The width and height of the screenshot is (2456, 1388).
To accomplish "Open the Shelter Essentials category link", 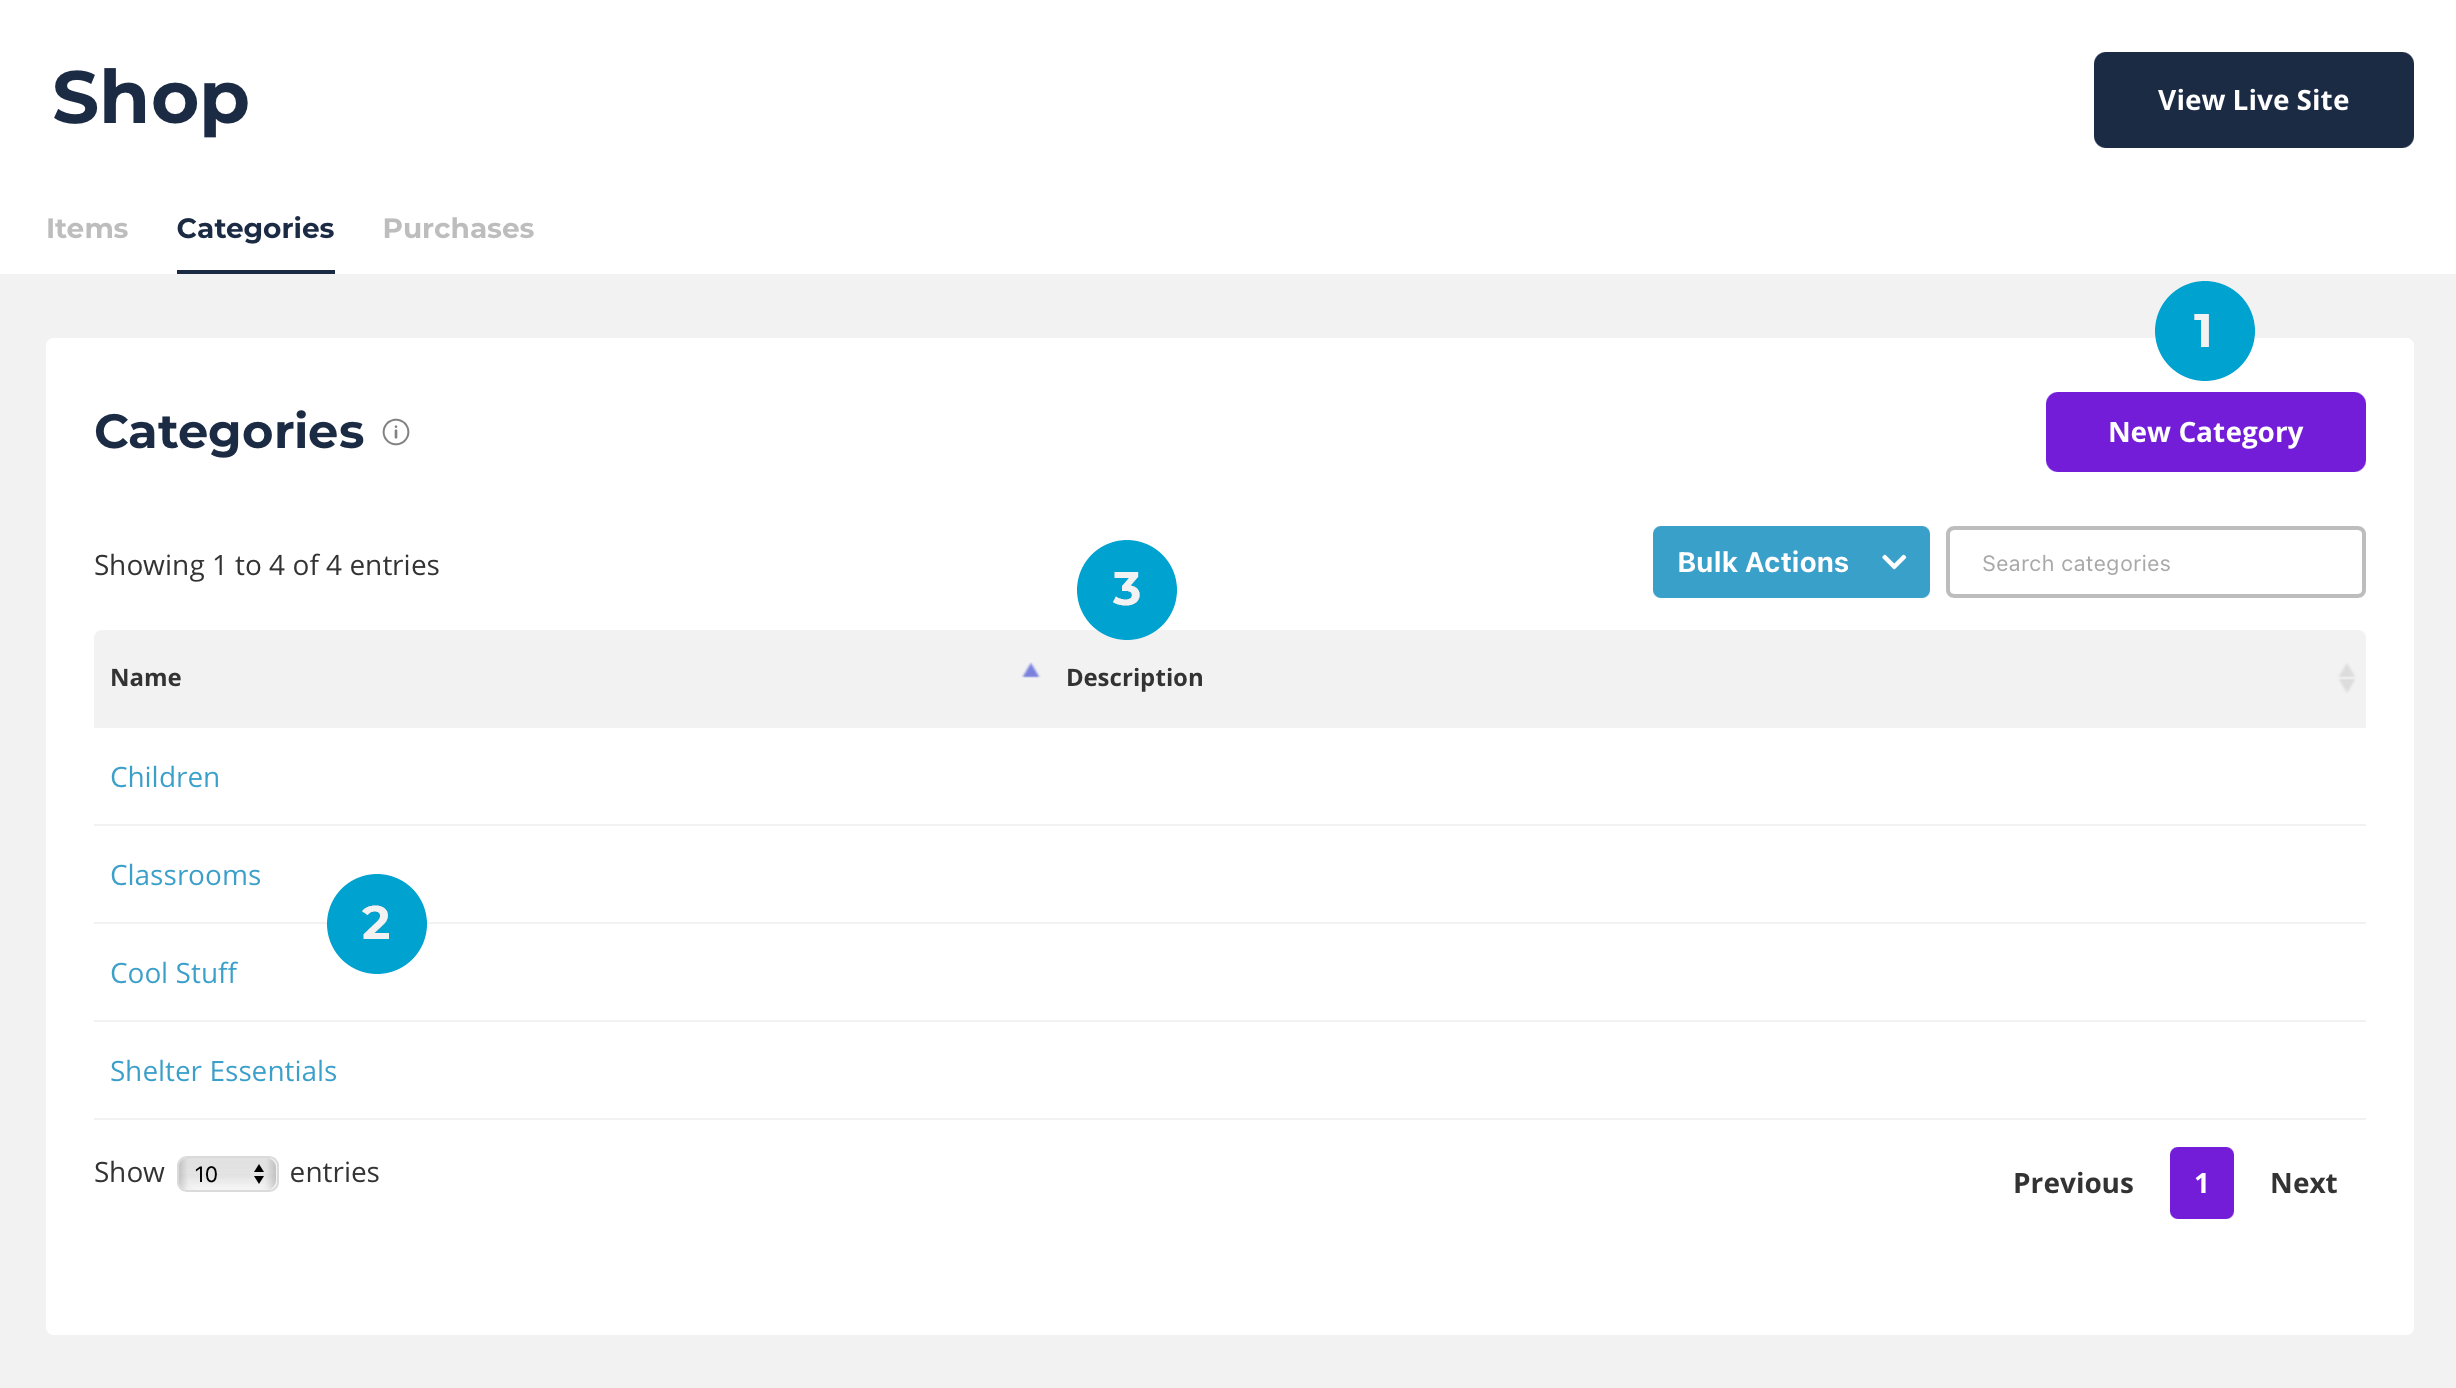I will pos(223,1071).
